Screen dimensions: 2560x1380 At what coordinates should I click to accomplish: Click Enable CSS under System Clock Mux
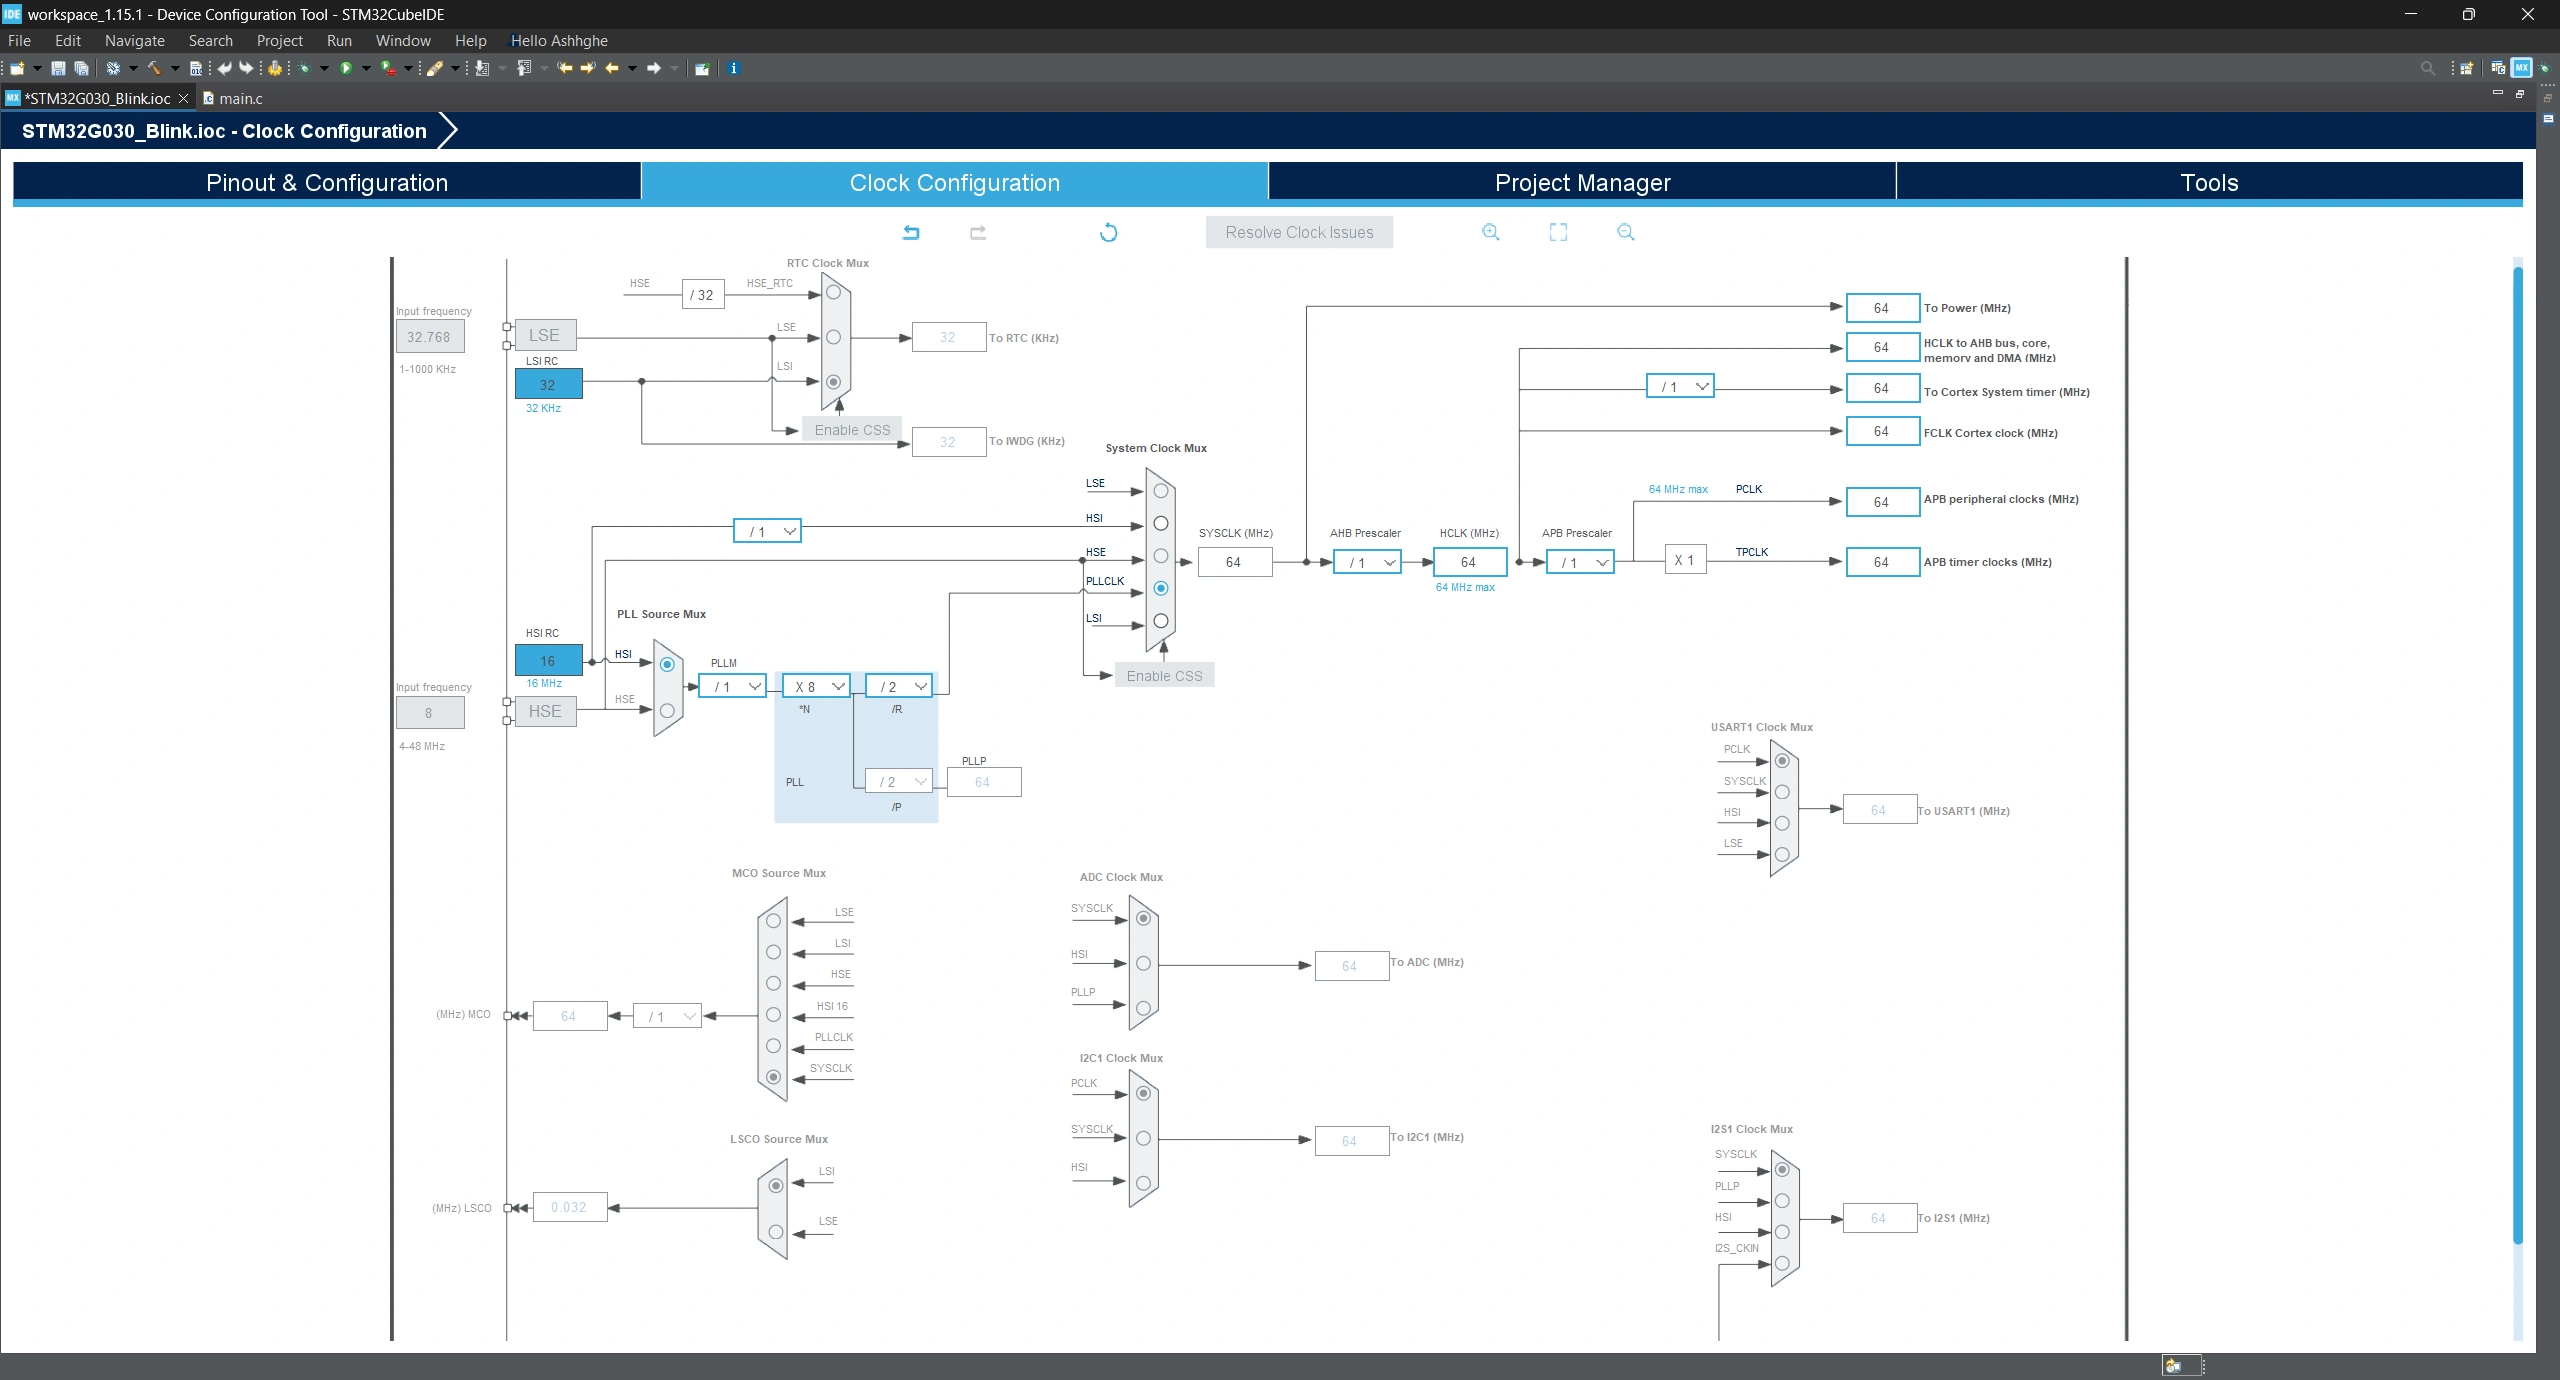click(1164, 676)
